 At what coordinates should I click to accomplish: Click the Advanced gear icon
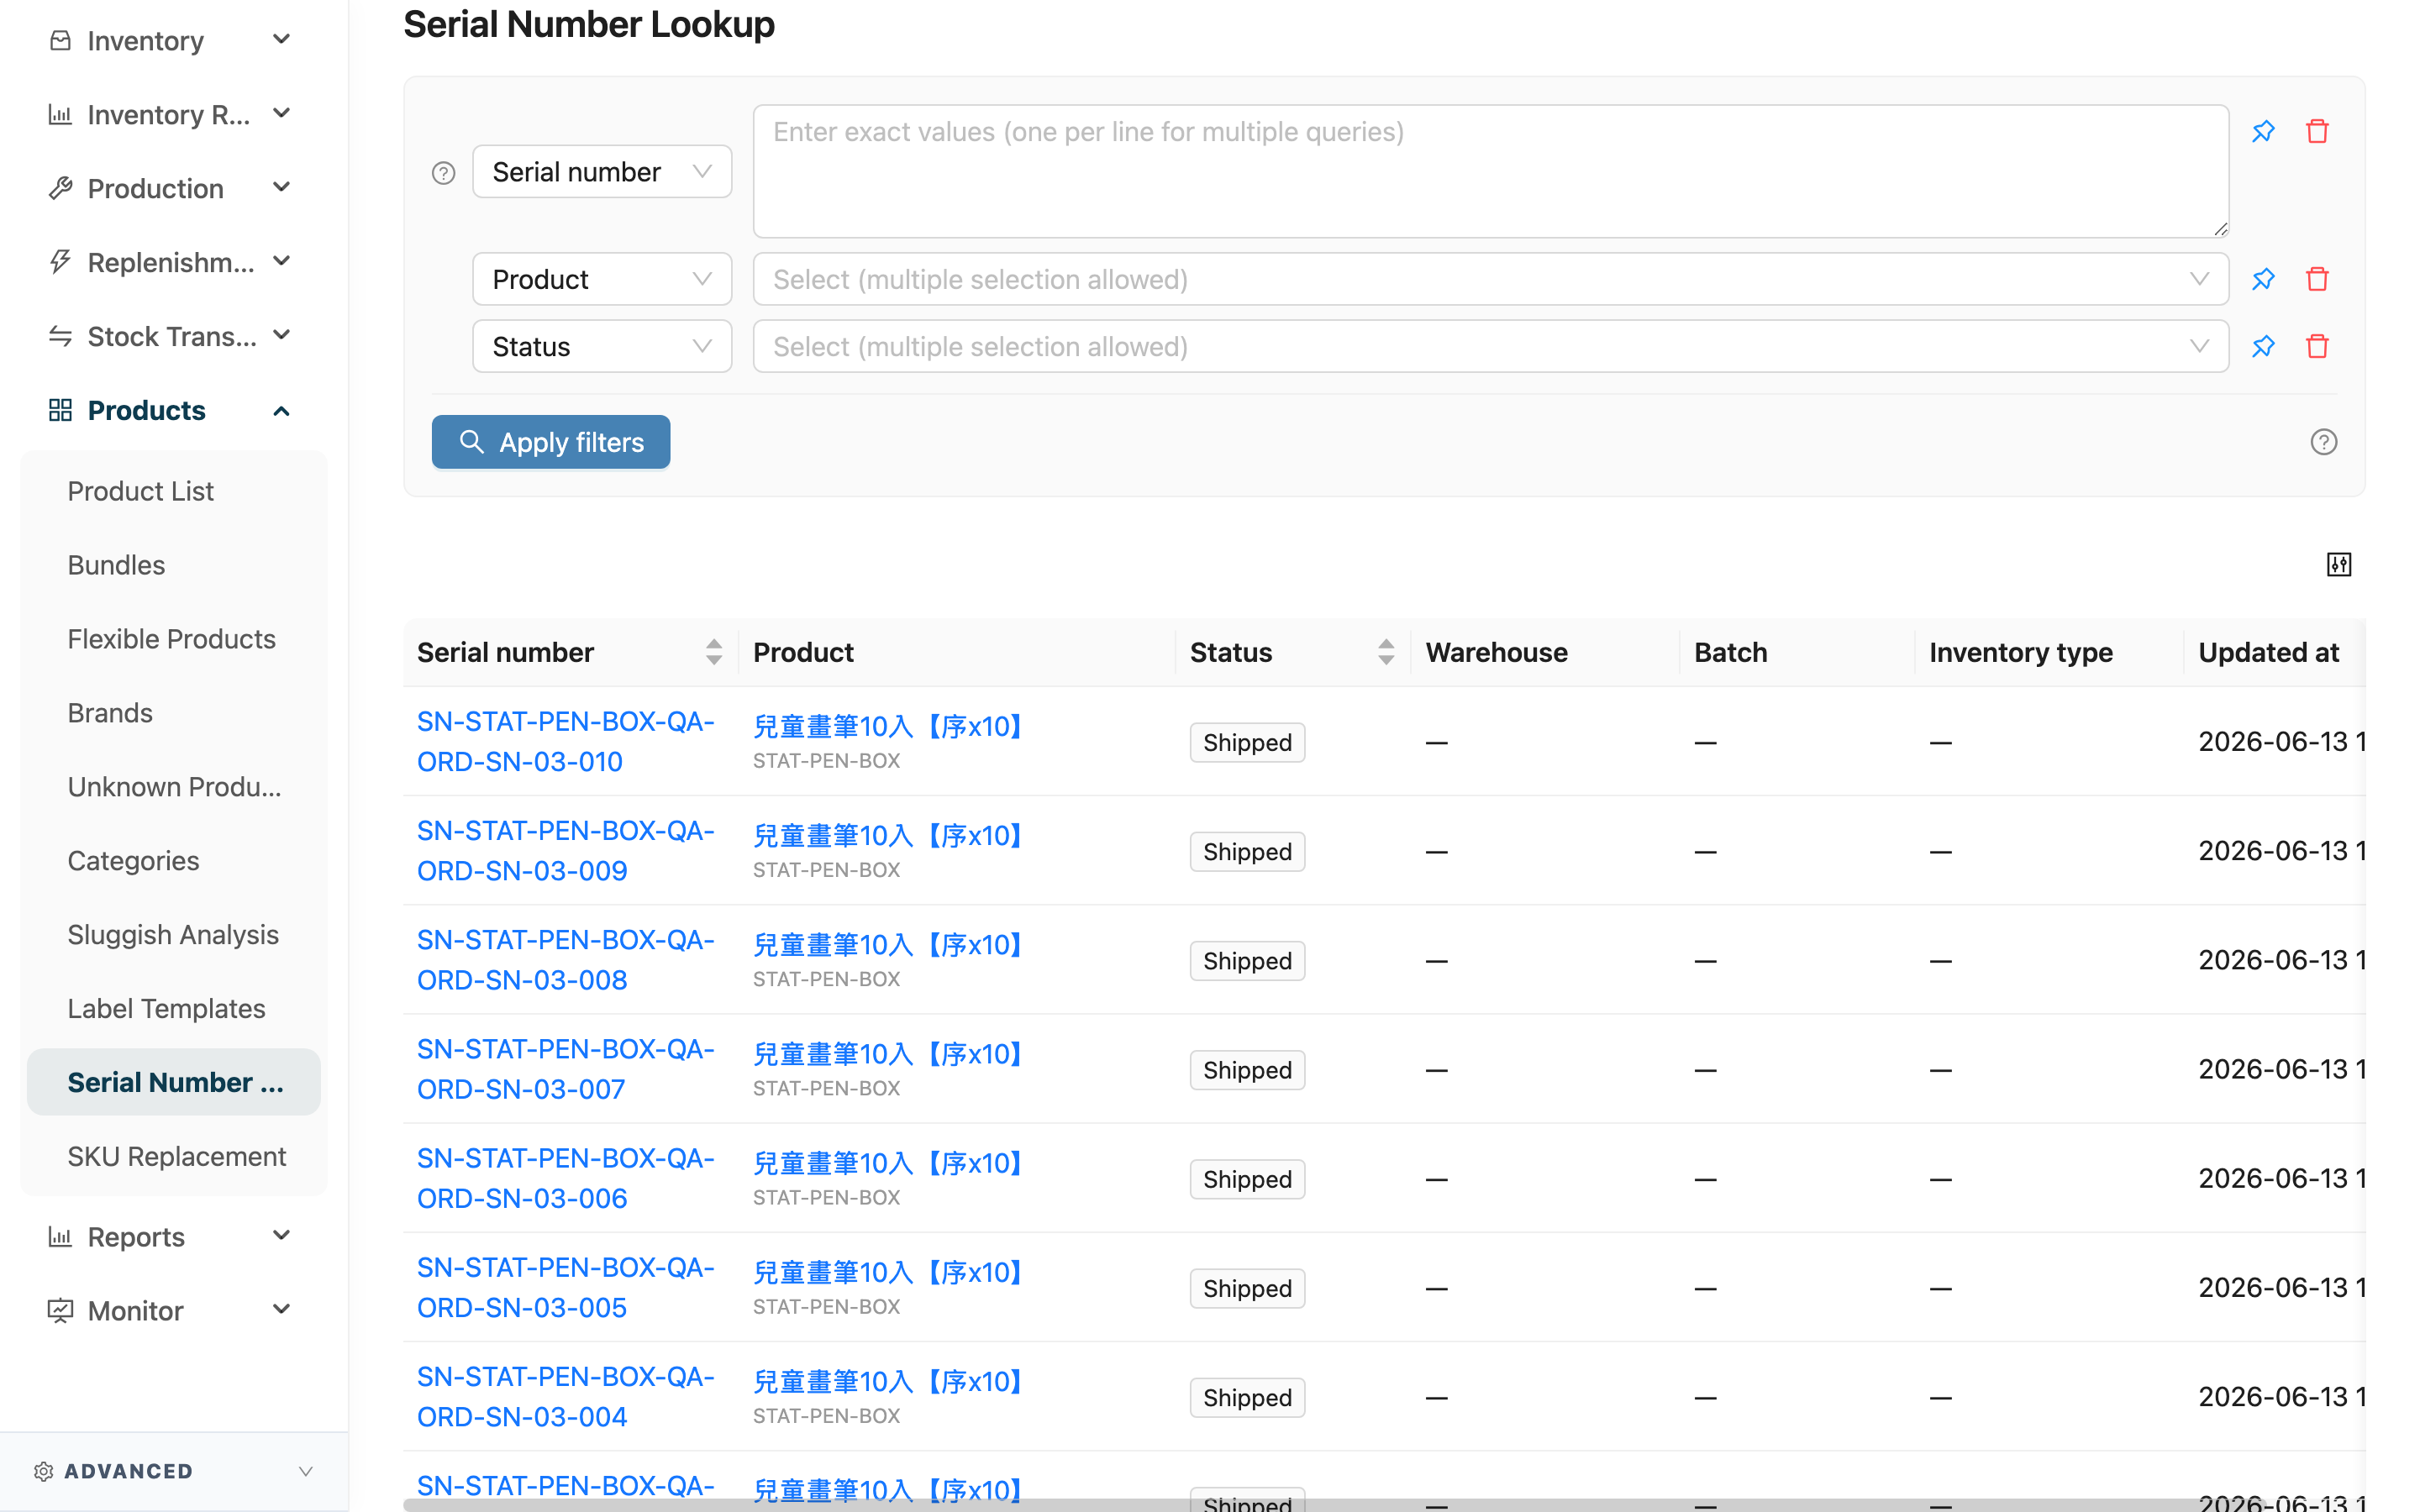click(43, 1471)
